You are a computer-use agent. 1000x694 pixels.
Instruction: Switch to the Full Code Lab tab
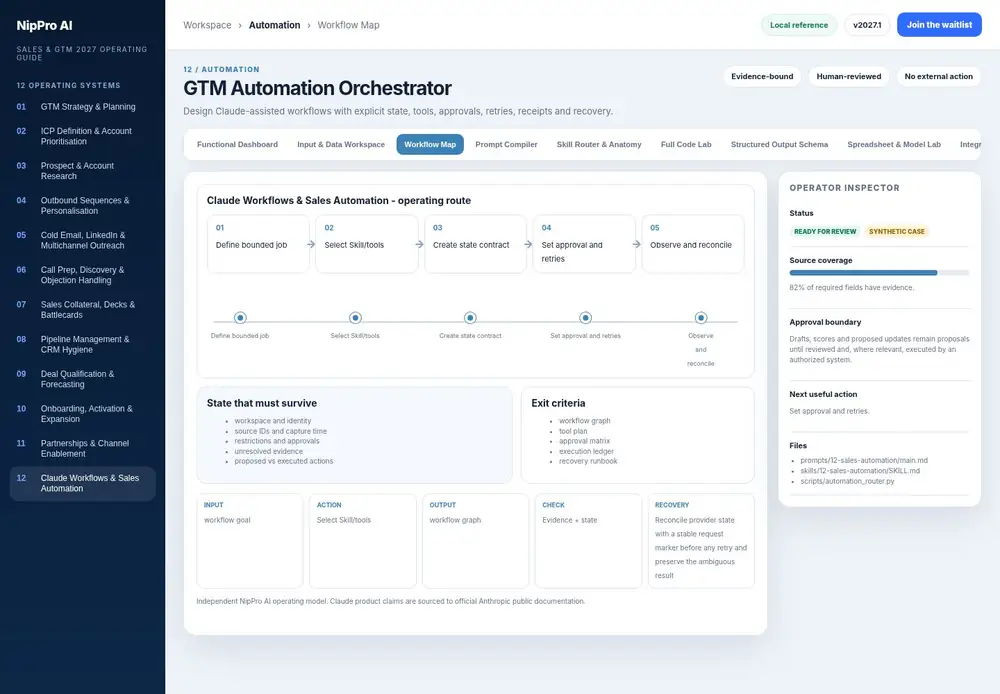click(686, 144)
